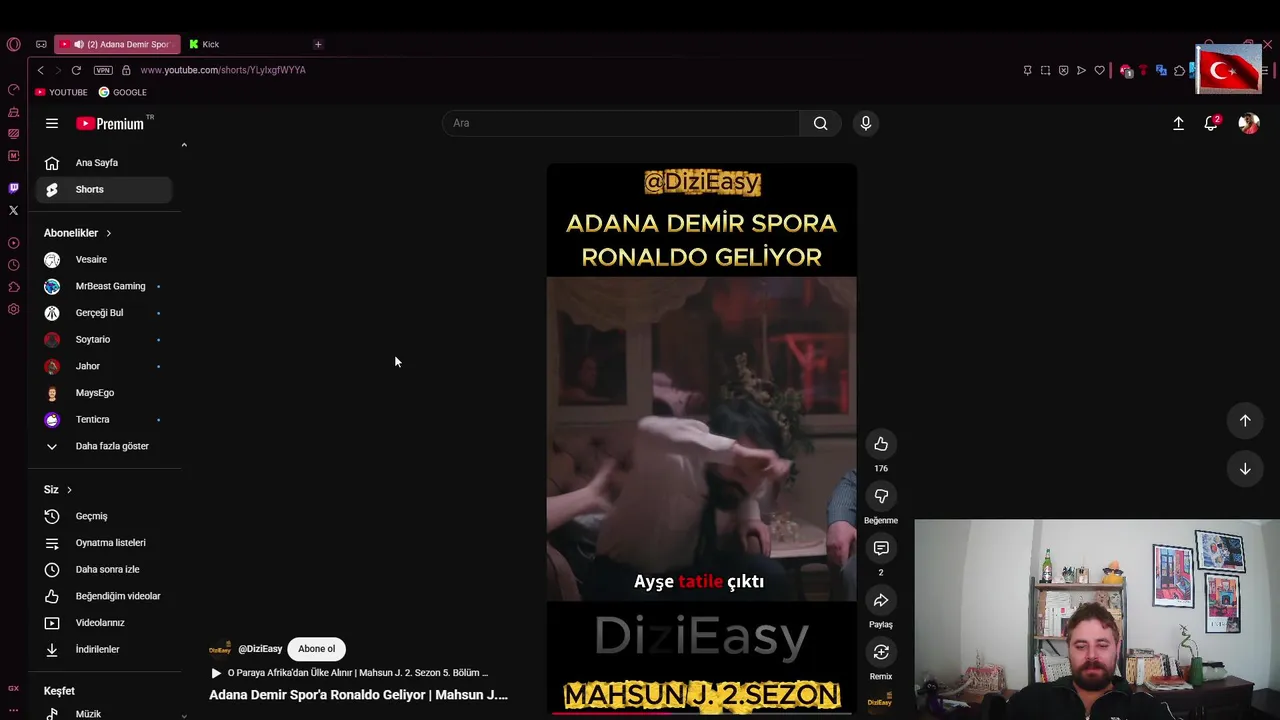Open the Tenticra subscription
Viewport: 1280px width, 720px height.
click(x=103, y=419)
